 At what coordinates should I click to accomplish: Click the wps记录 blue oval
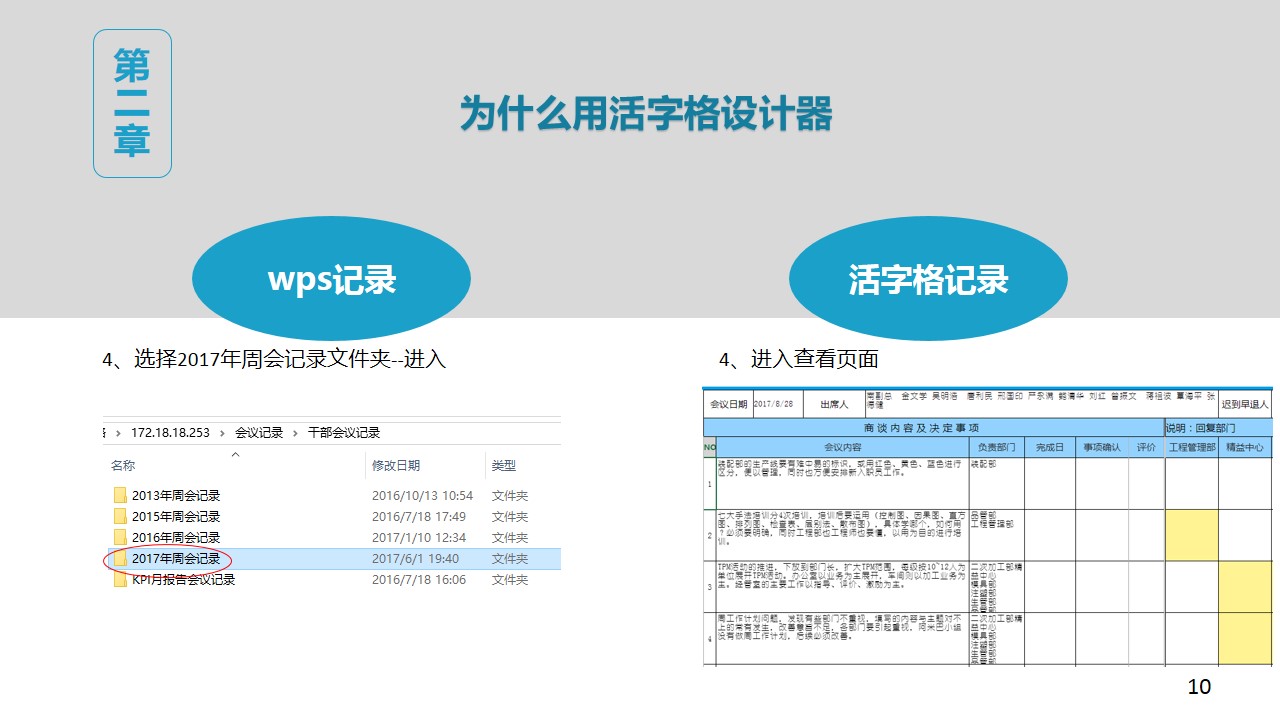click(331, 279)
